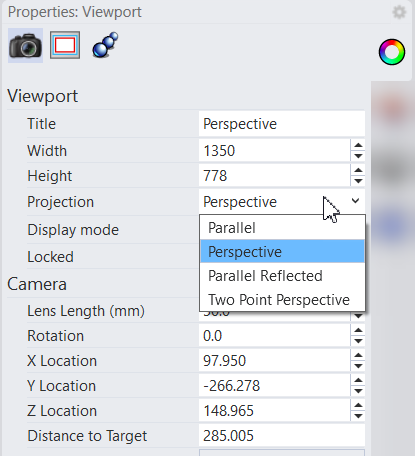The width and height of the screenshot is (415, 456).
Task: Collapse the Projection dropdown chevron
Action: [x=355, y=201]
